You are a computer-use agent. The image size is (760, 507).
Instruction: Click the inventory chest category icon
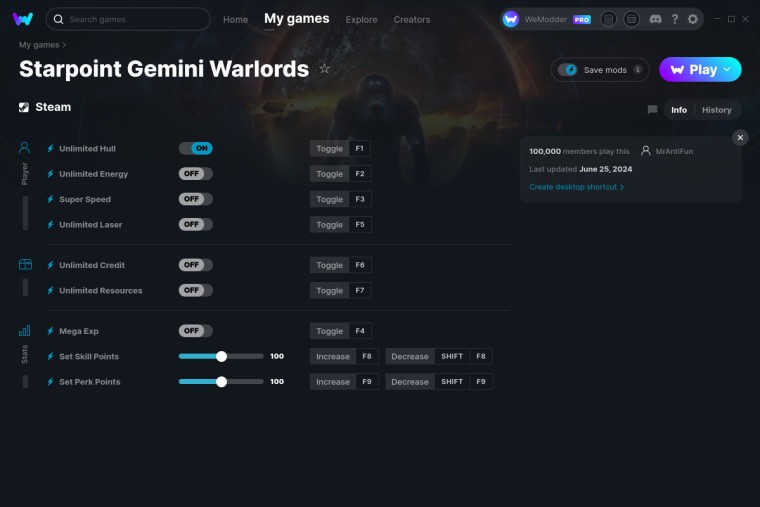pyautogui.click(x=25, y=264)
